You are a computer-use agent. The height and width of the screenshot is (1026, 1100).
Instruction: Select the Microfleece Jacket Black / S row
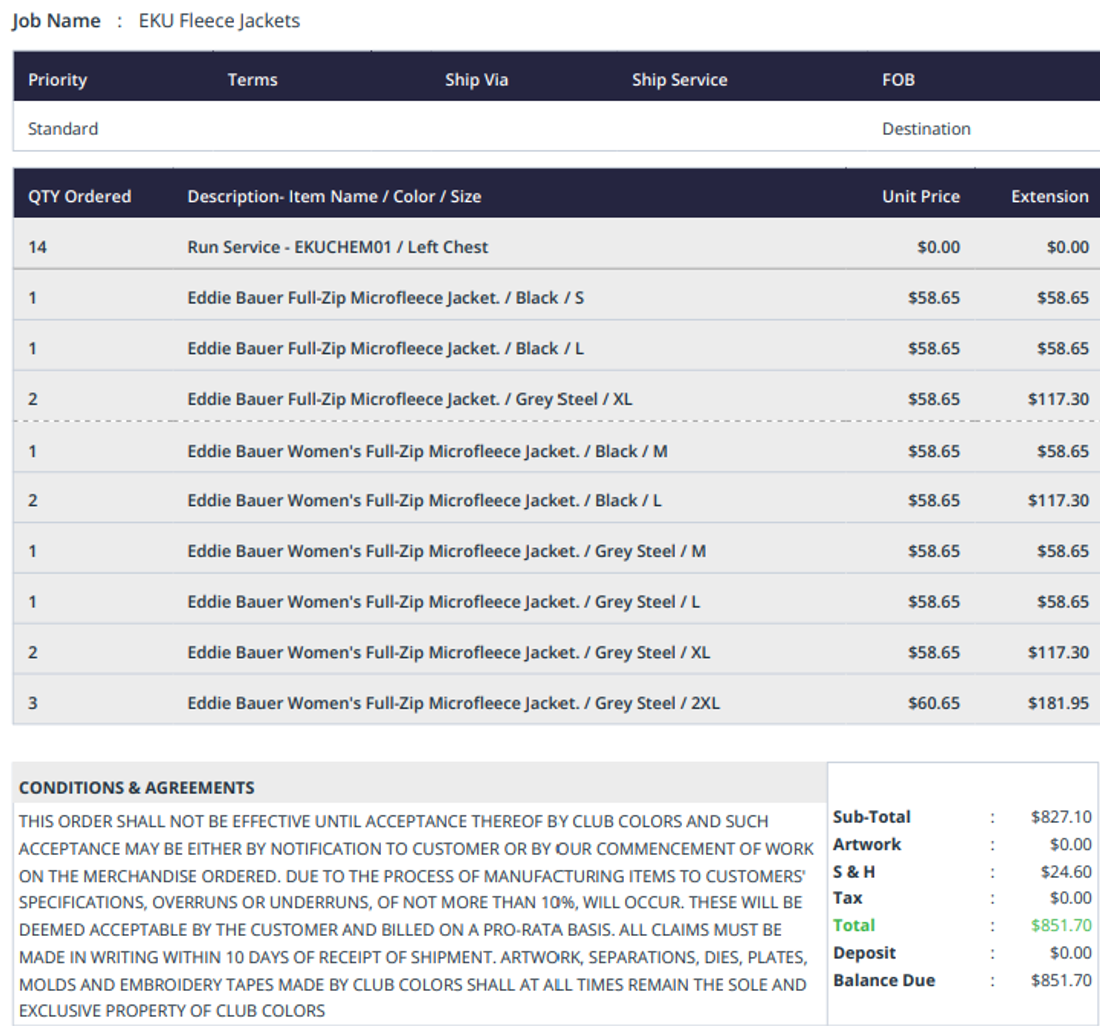coord(556,298)
